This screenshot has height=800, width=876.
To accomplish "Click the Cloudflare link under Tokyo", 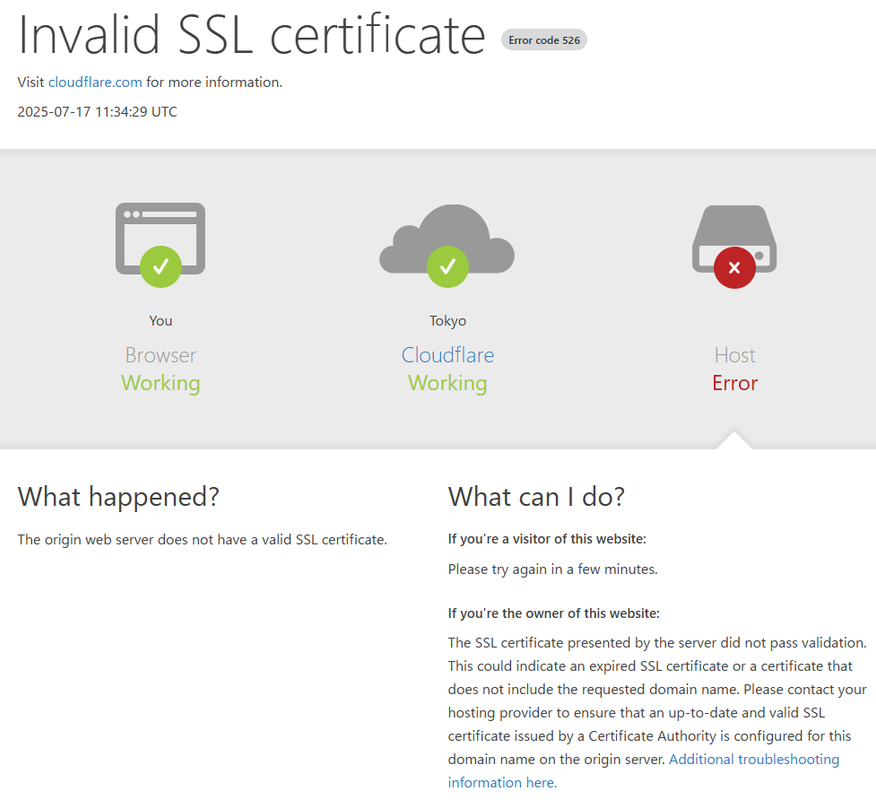I will 447,355.
